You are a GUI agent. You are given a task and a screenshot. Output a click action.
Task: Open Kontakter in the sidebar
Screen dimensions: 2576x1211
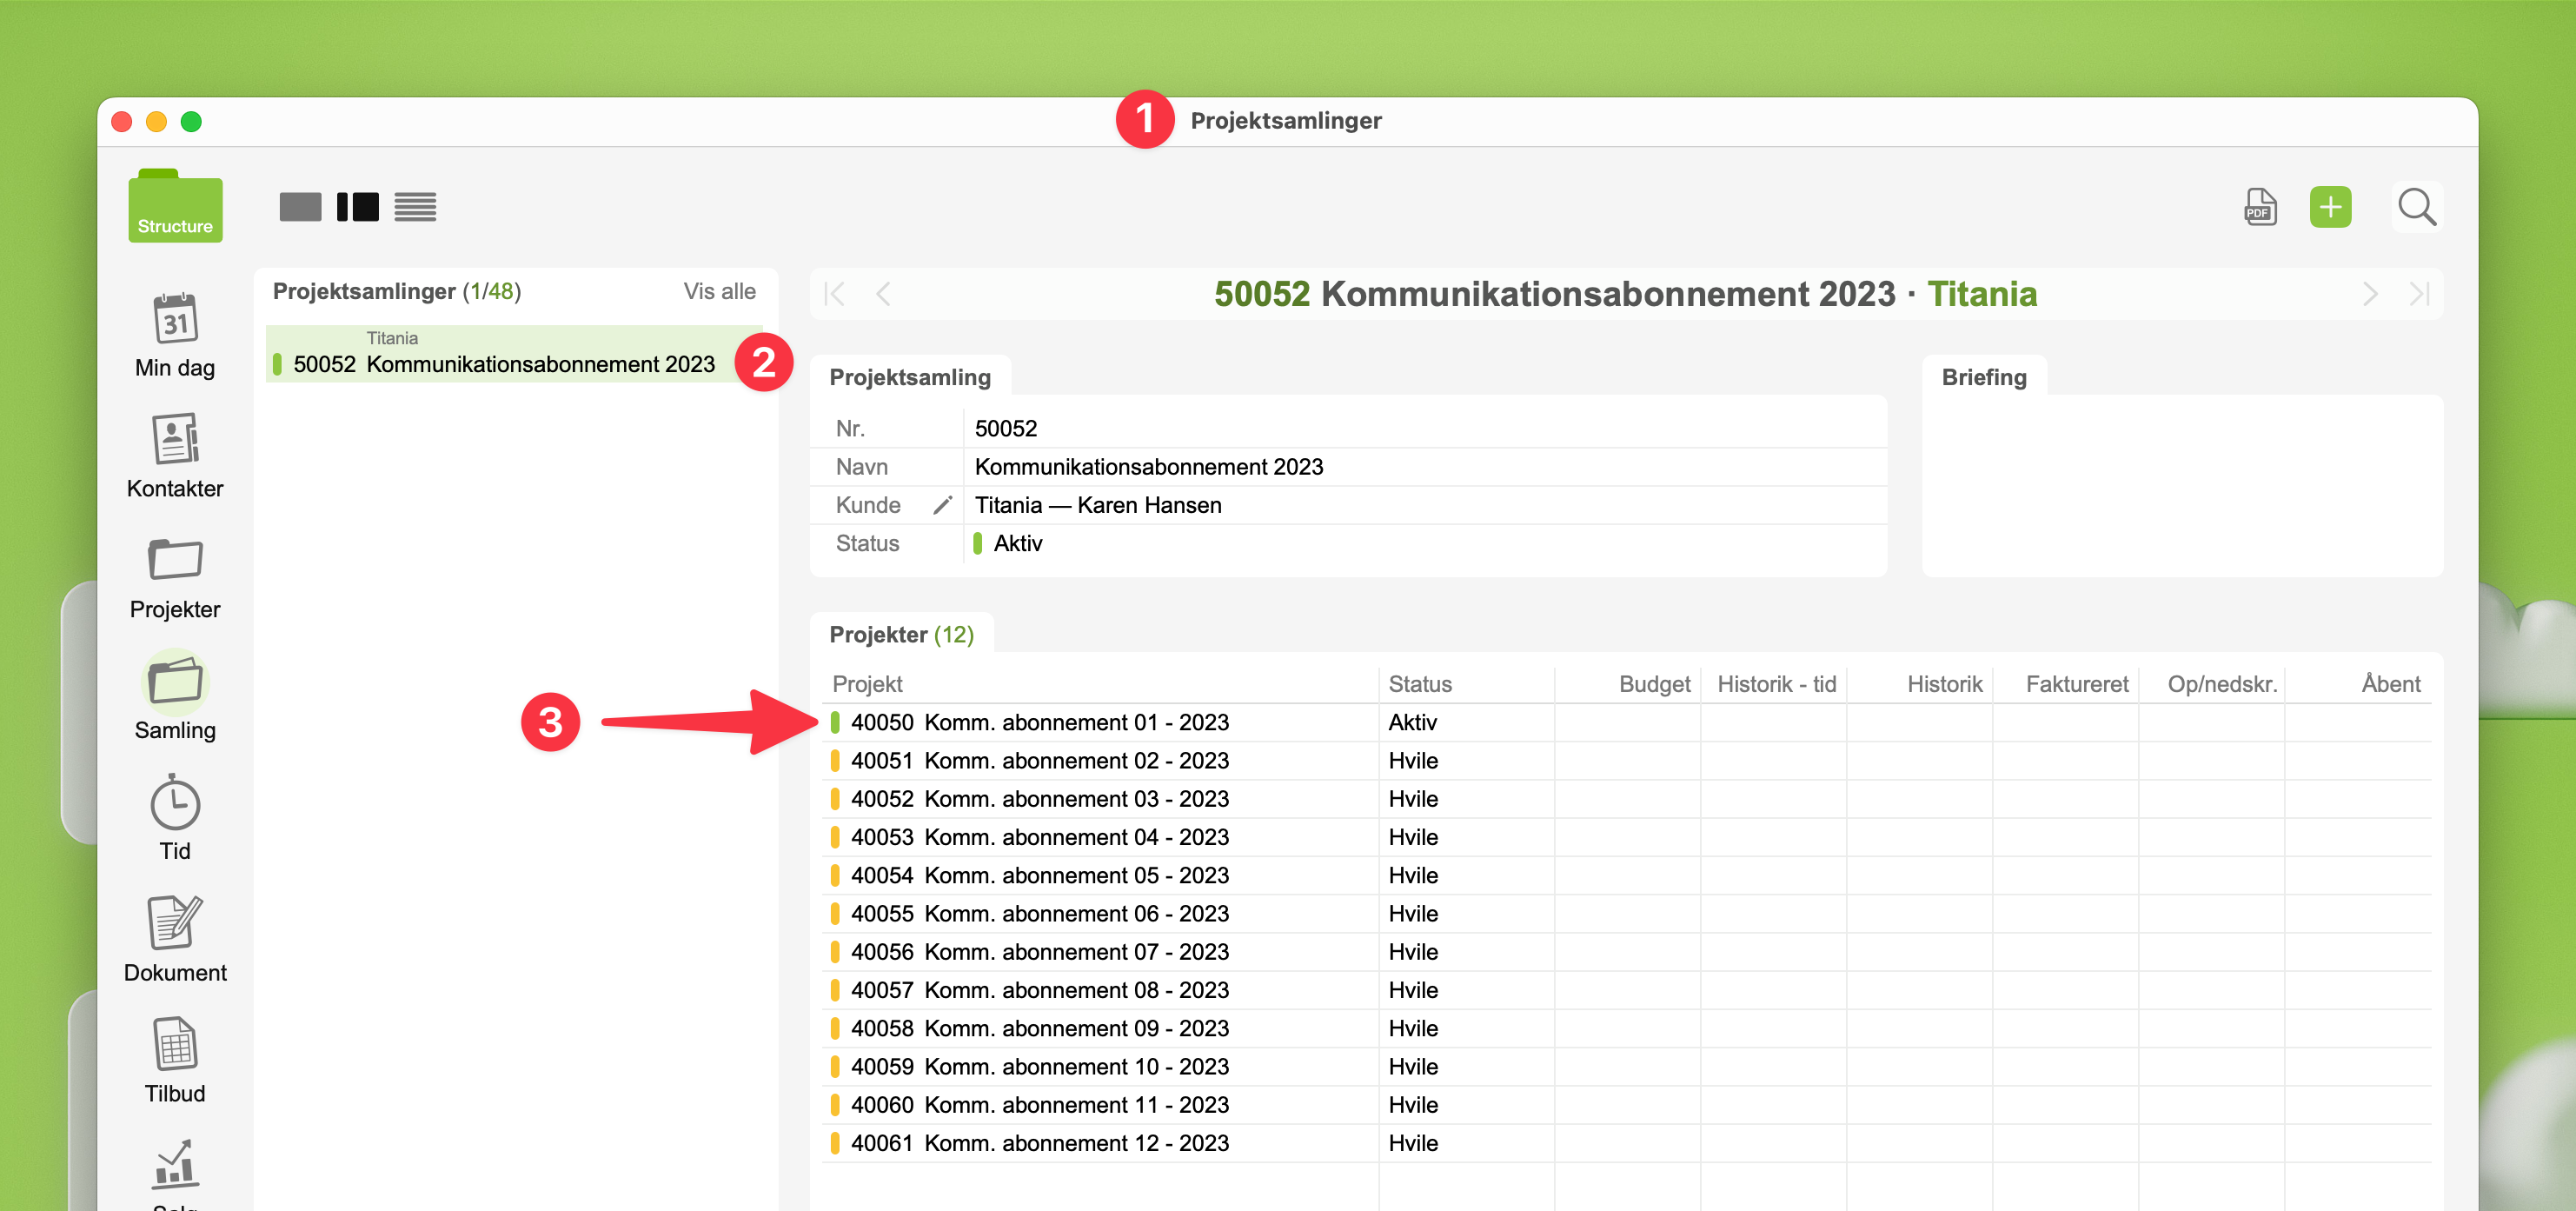click(x=175, y=440)
